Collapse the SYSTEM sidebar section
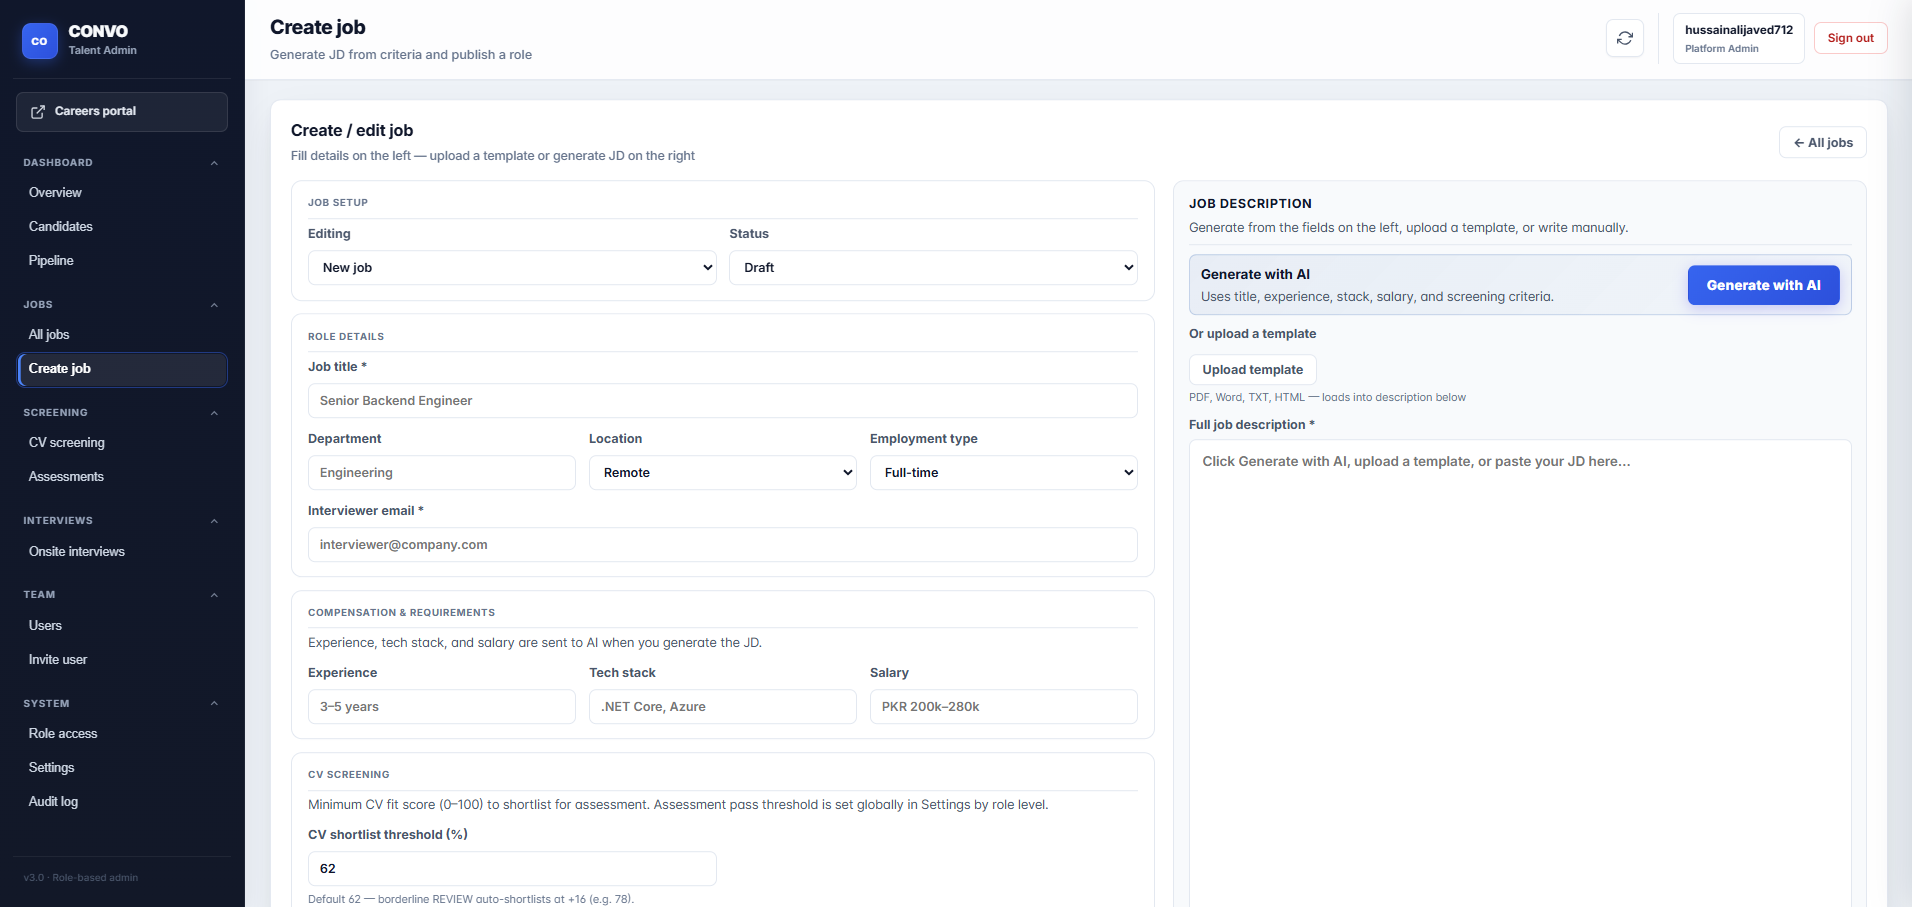This screenshot has height=907, width=1912. [x=214, y=703]
